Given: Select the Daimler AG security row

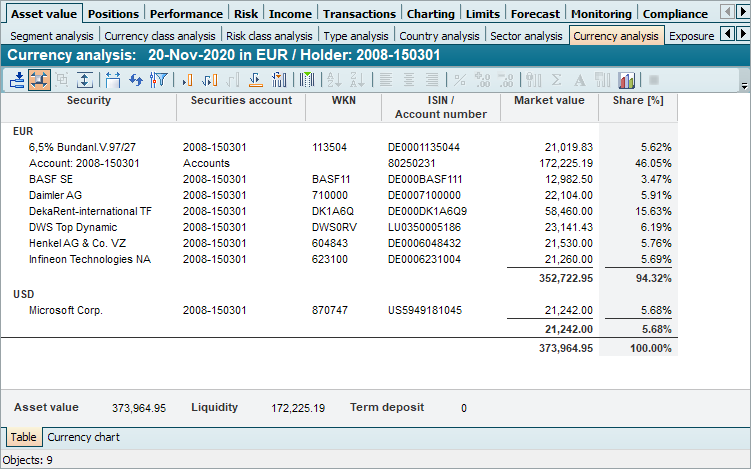Looking at the screenshot, I should coord(56,195).
